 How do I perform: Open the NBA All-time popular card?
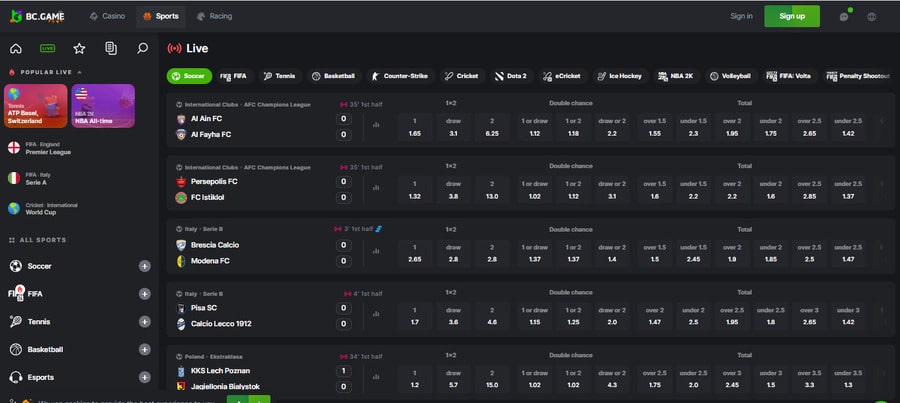(103, 106)
